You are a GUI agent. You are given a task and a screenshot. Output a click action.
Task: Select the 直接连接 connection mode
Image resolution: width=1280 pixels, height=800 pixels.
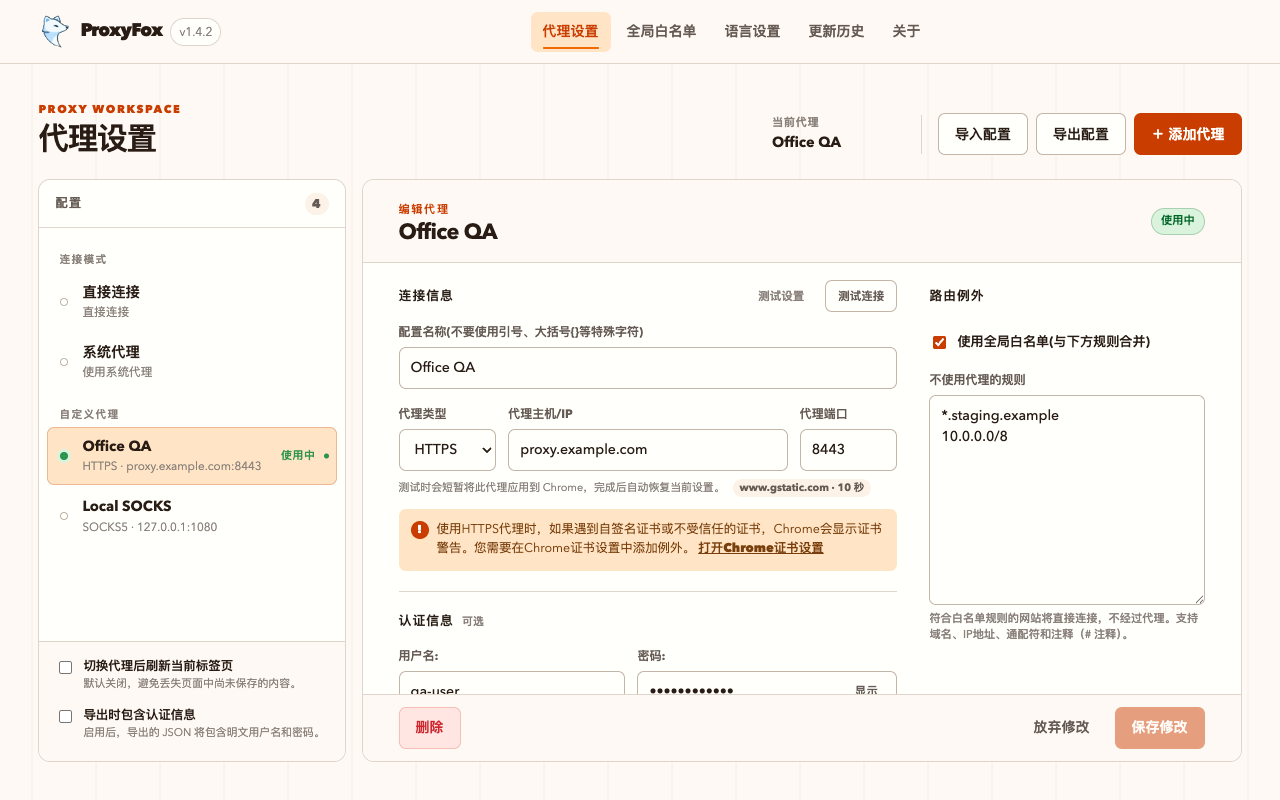192,301
